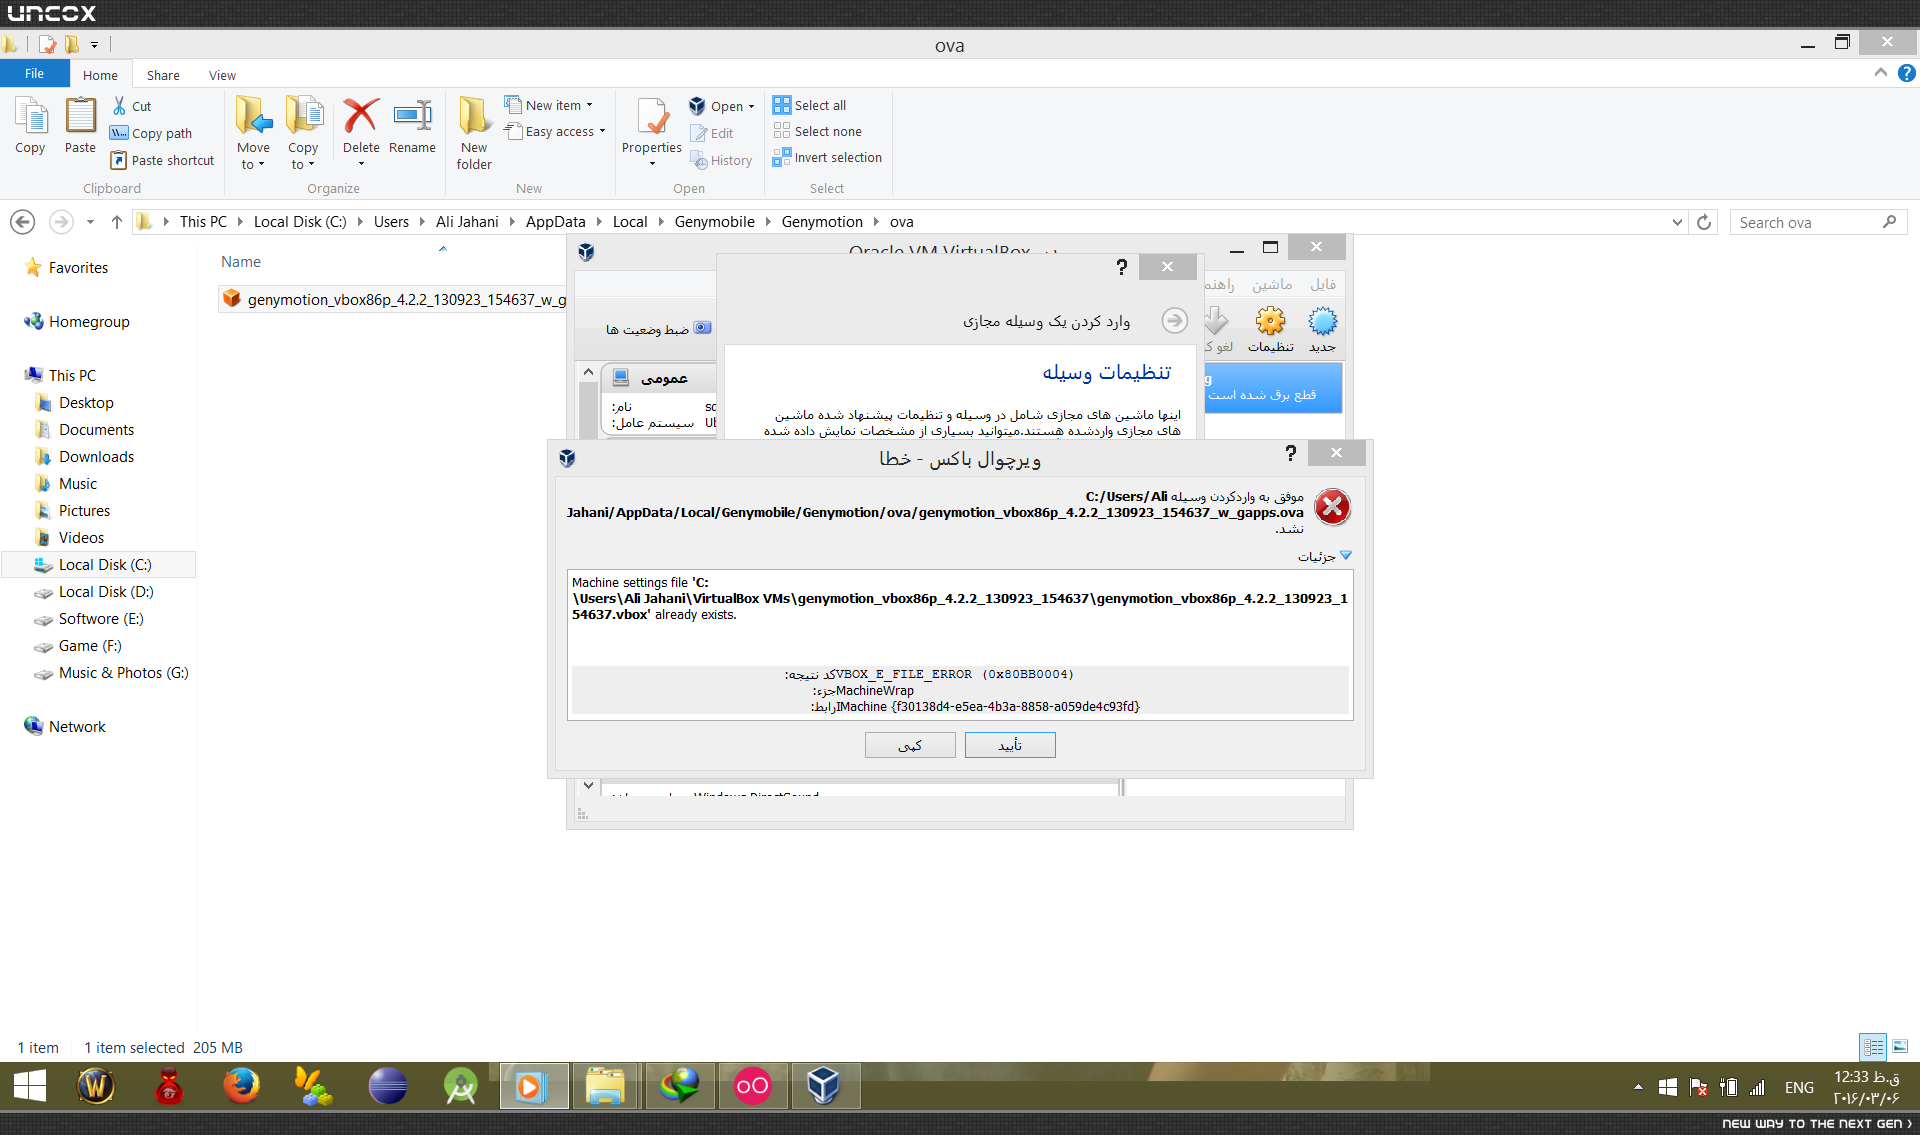Click the کپی button in the error dialog
This screenshot has width=1920, height=1135.
(910, 745)
